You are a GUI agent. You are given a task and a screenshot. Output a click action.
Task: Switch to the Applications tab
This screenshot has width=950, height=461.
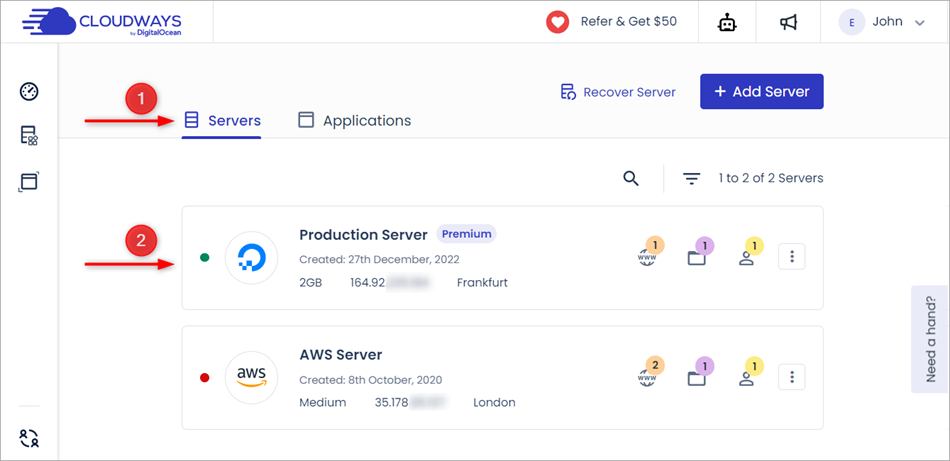pos(355,121)
